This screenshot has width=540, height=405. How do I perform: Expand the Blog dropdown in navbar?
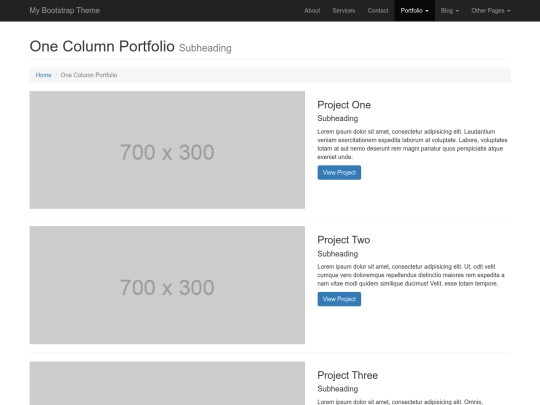coord(449,11)
